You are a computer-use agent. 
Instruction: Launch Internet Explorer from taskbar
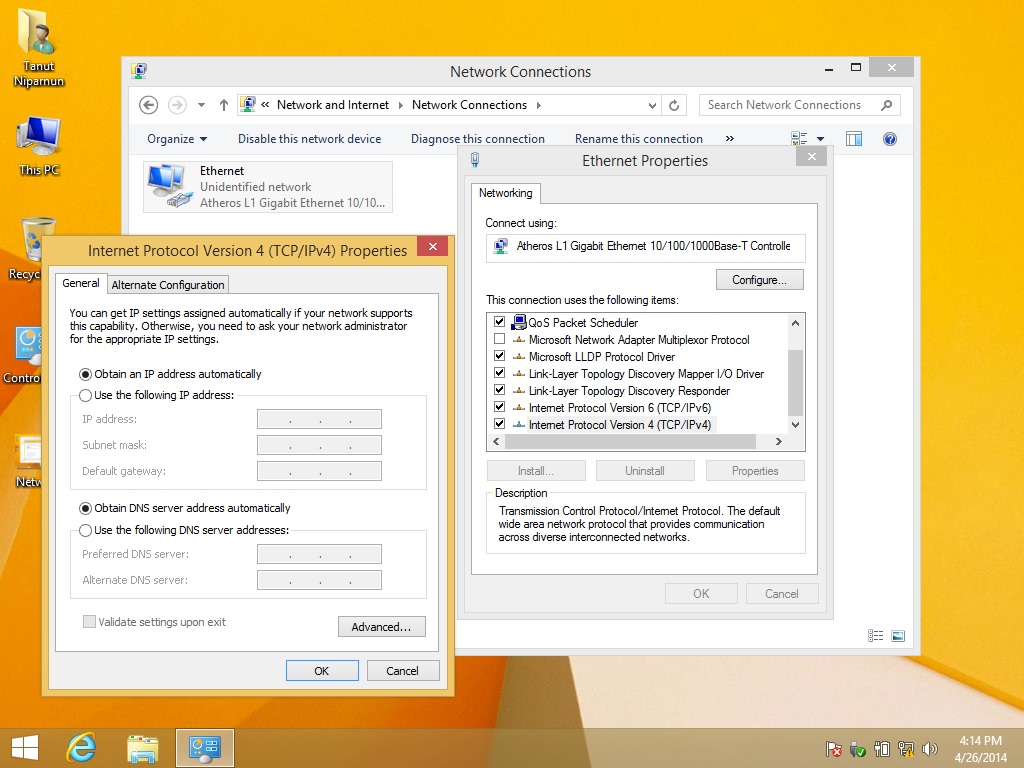click(82, 748)
